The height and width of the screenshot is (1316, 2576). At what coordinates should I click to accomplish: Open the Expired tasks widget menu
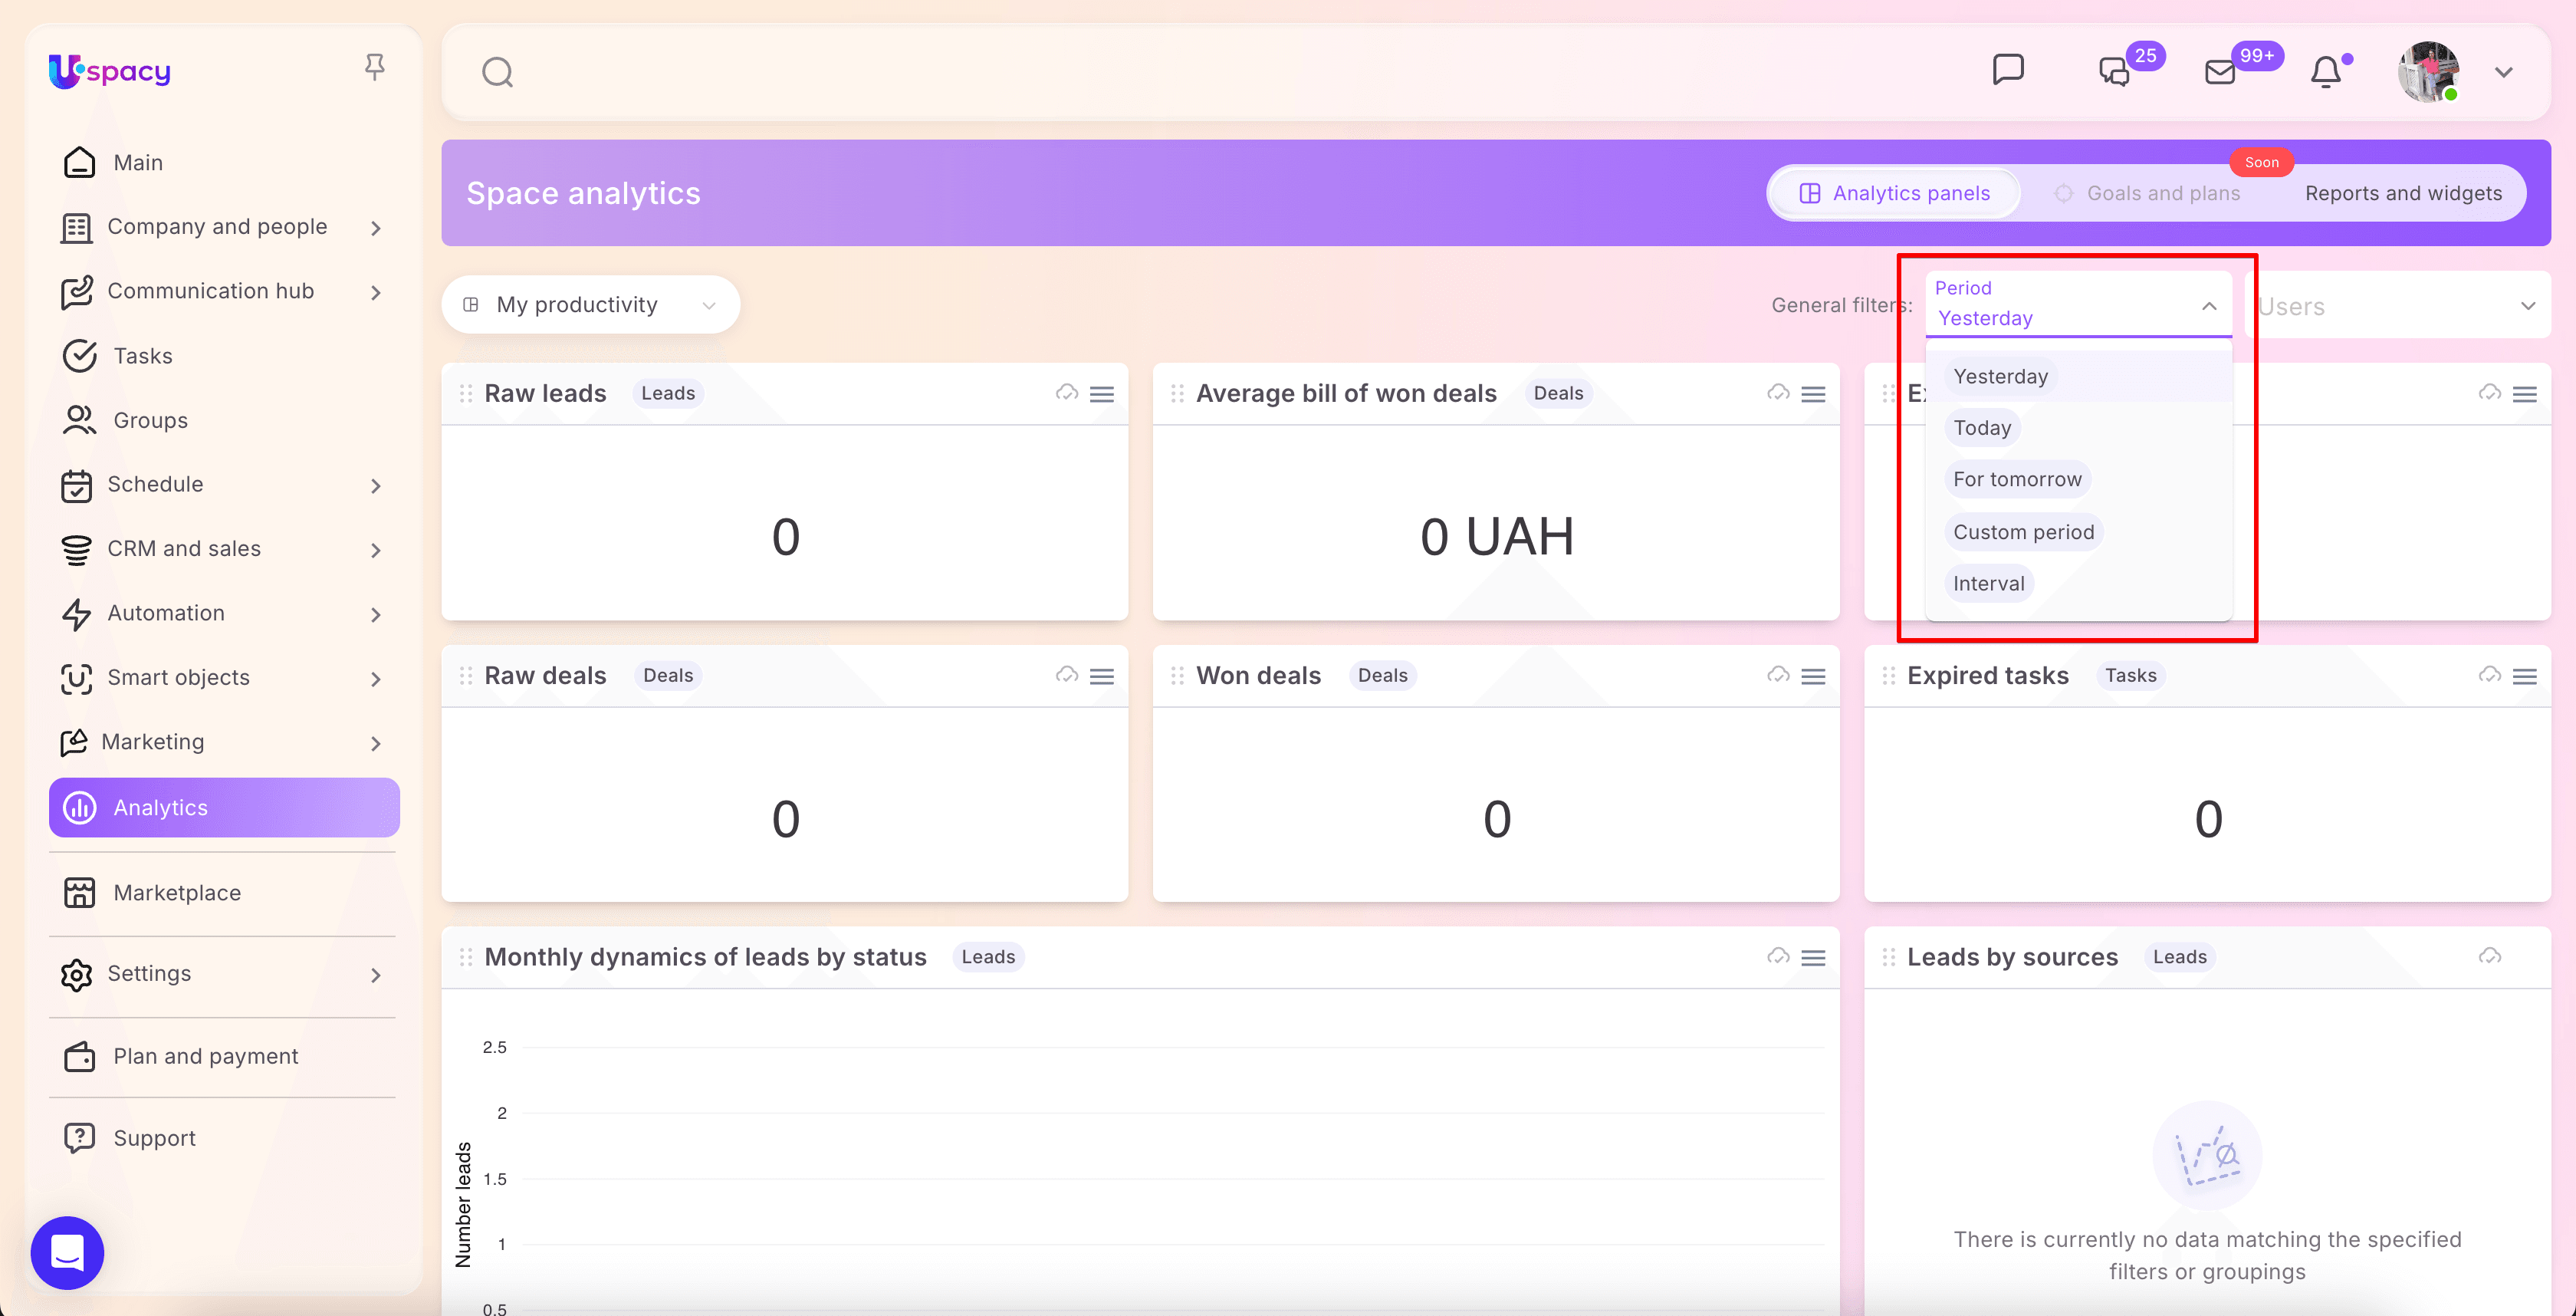coord(2525,676)
